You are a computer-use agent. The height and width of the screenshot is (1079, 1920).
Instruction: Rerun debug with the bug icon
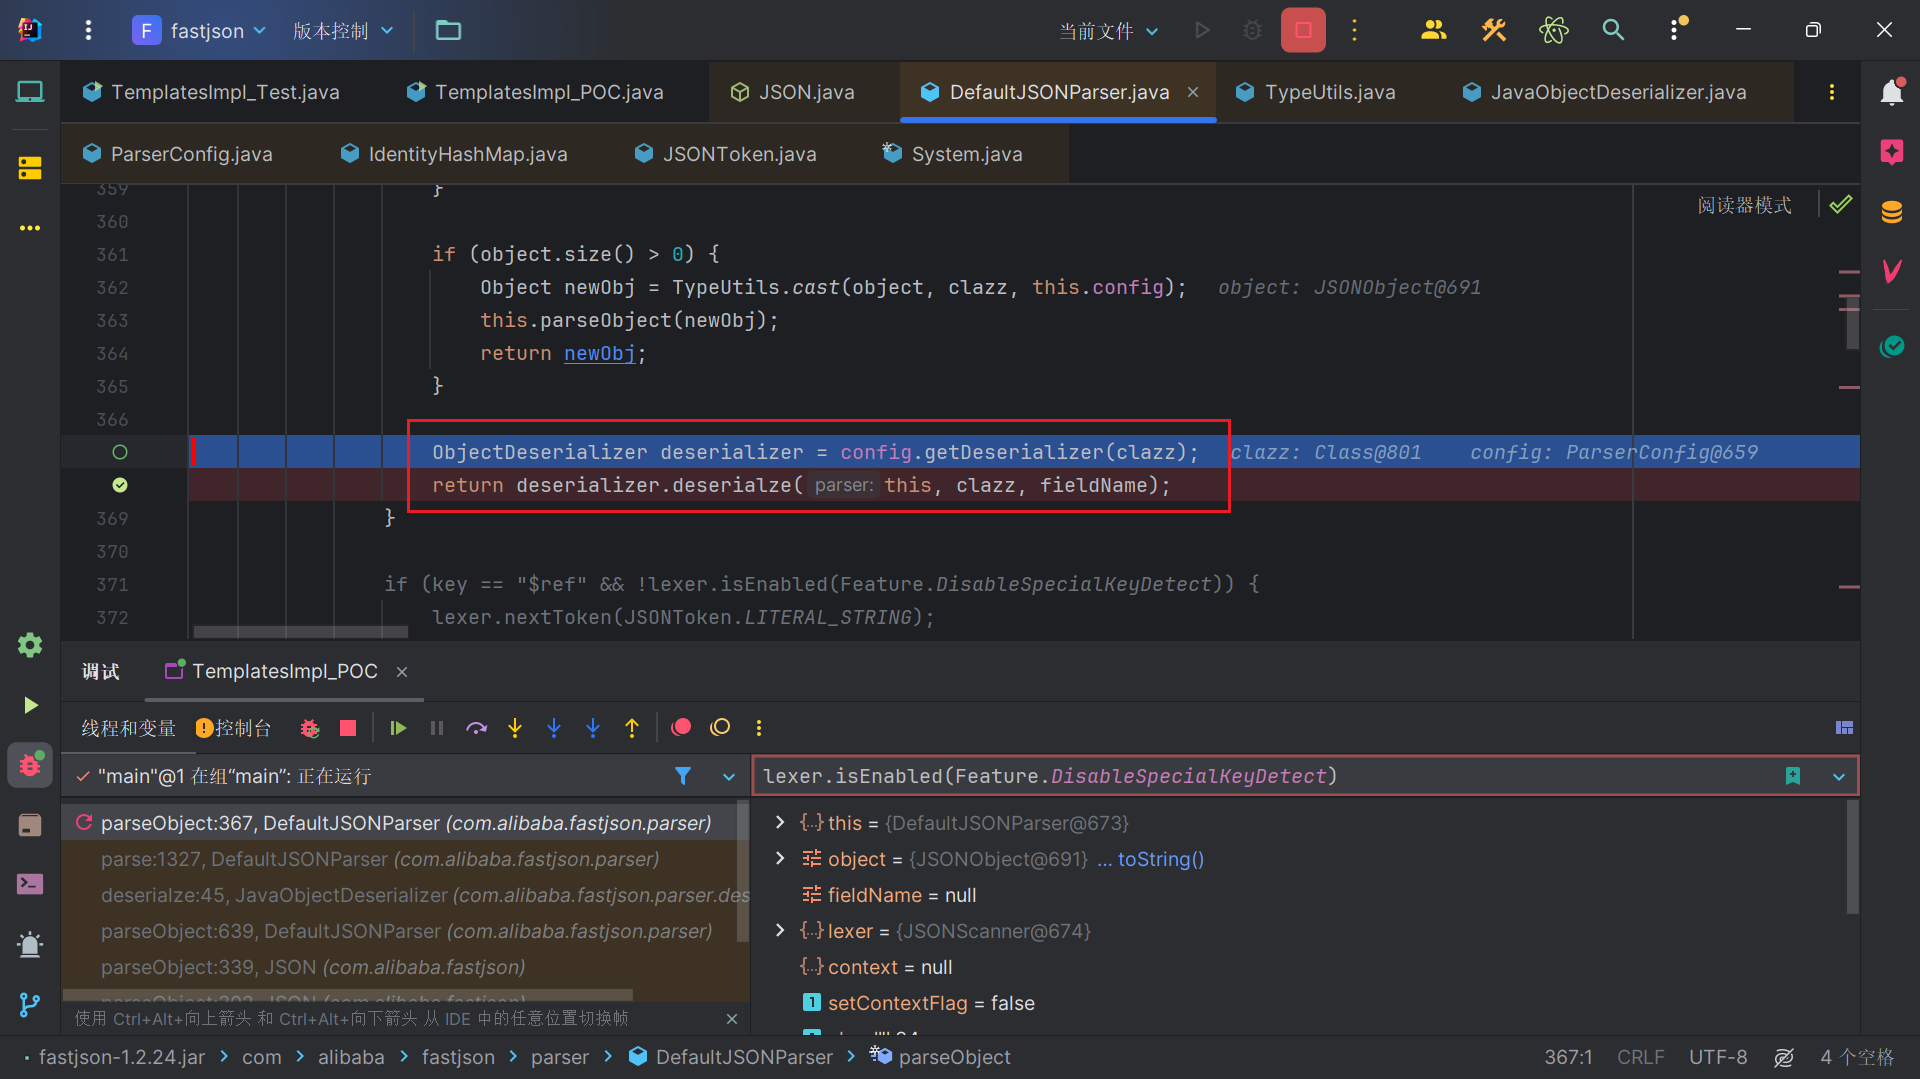click(x=310, y=728)
